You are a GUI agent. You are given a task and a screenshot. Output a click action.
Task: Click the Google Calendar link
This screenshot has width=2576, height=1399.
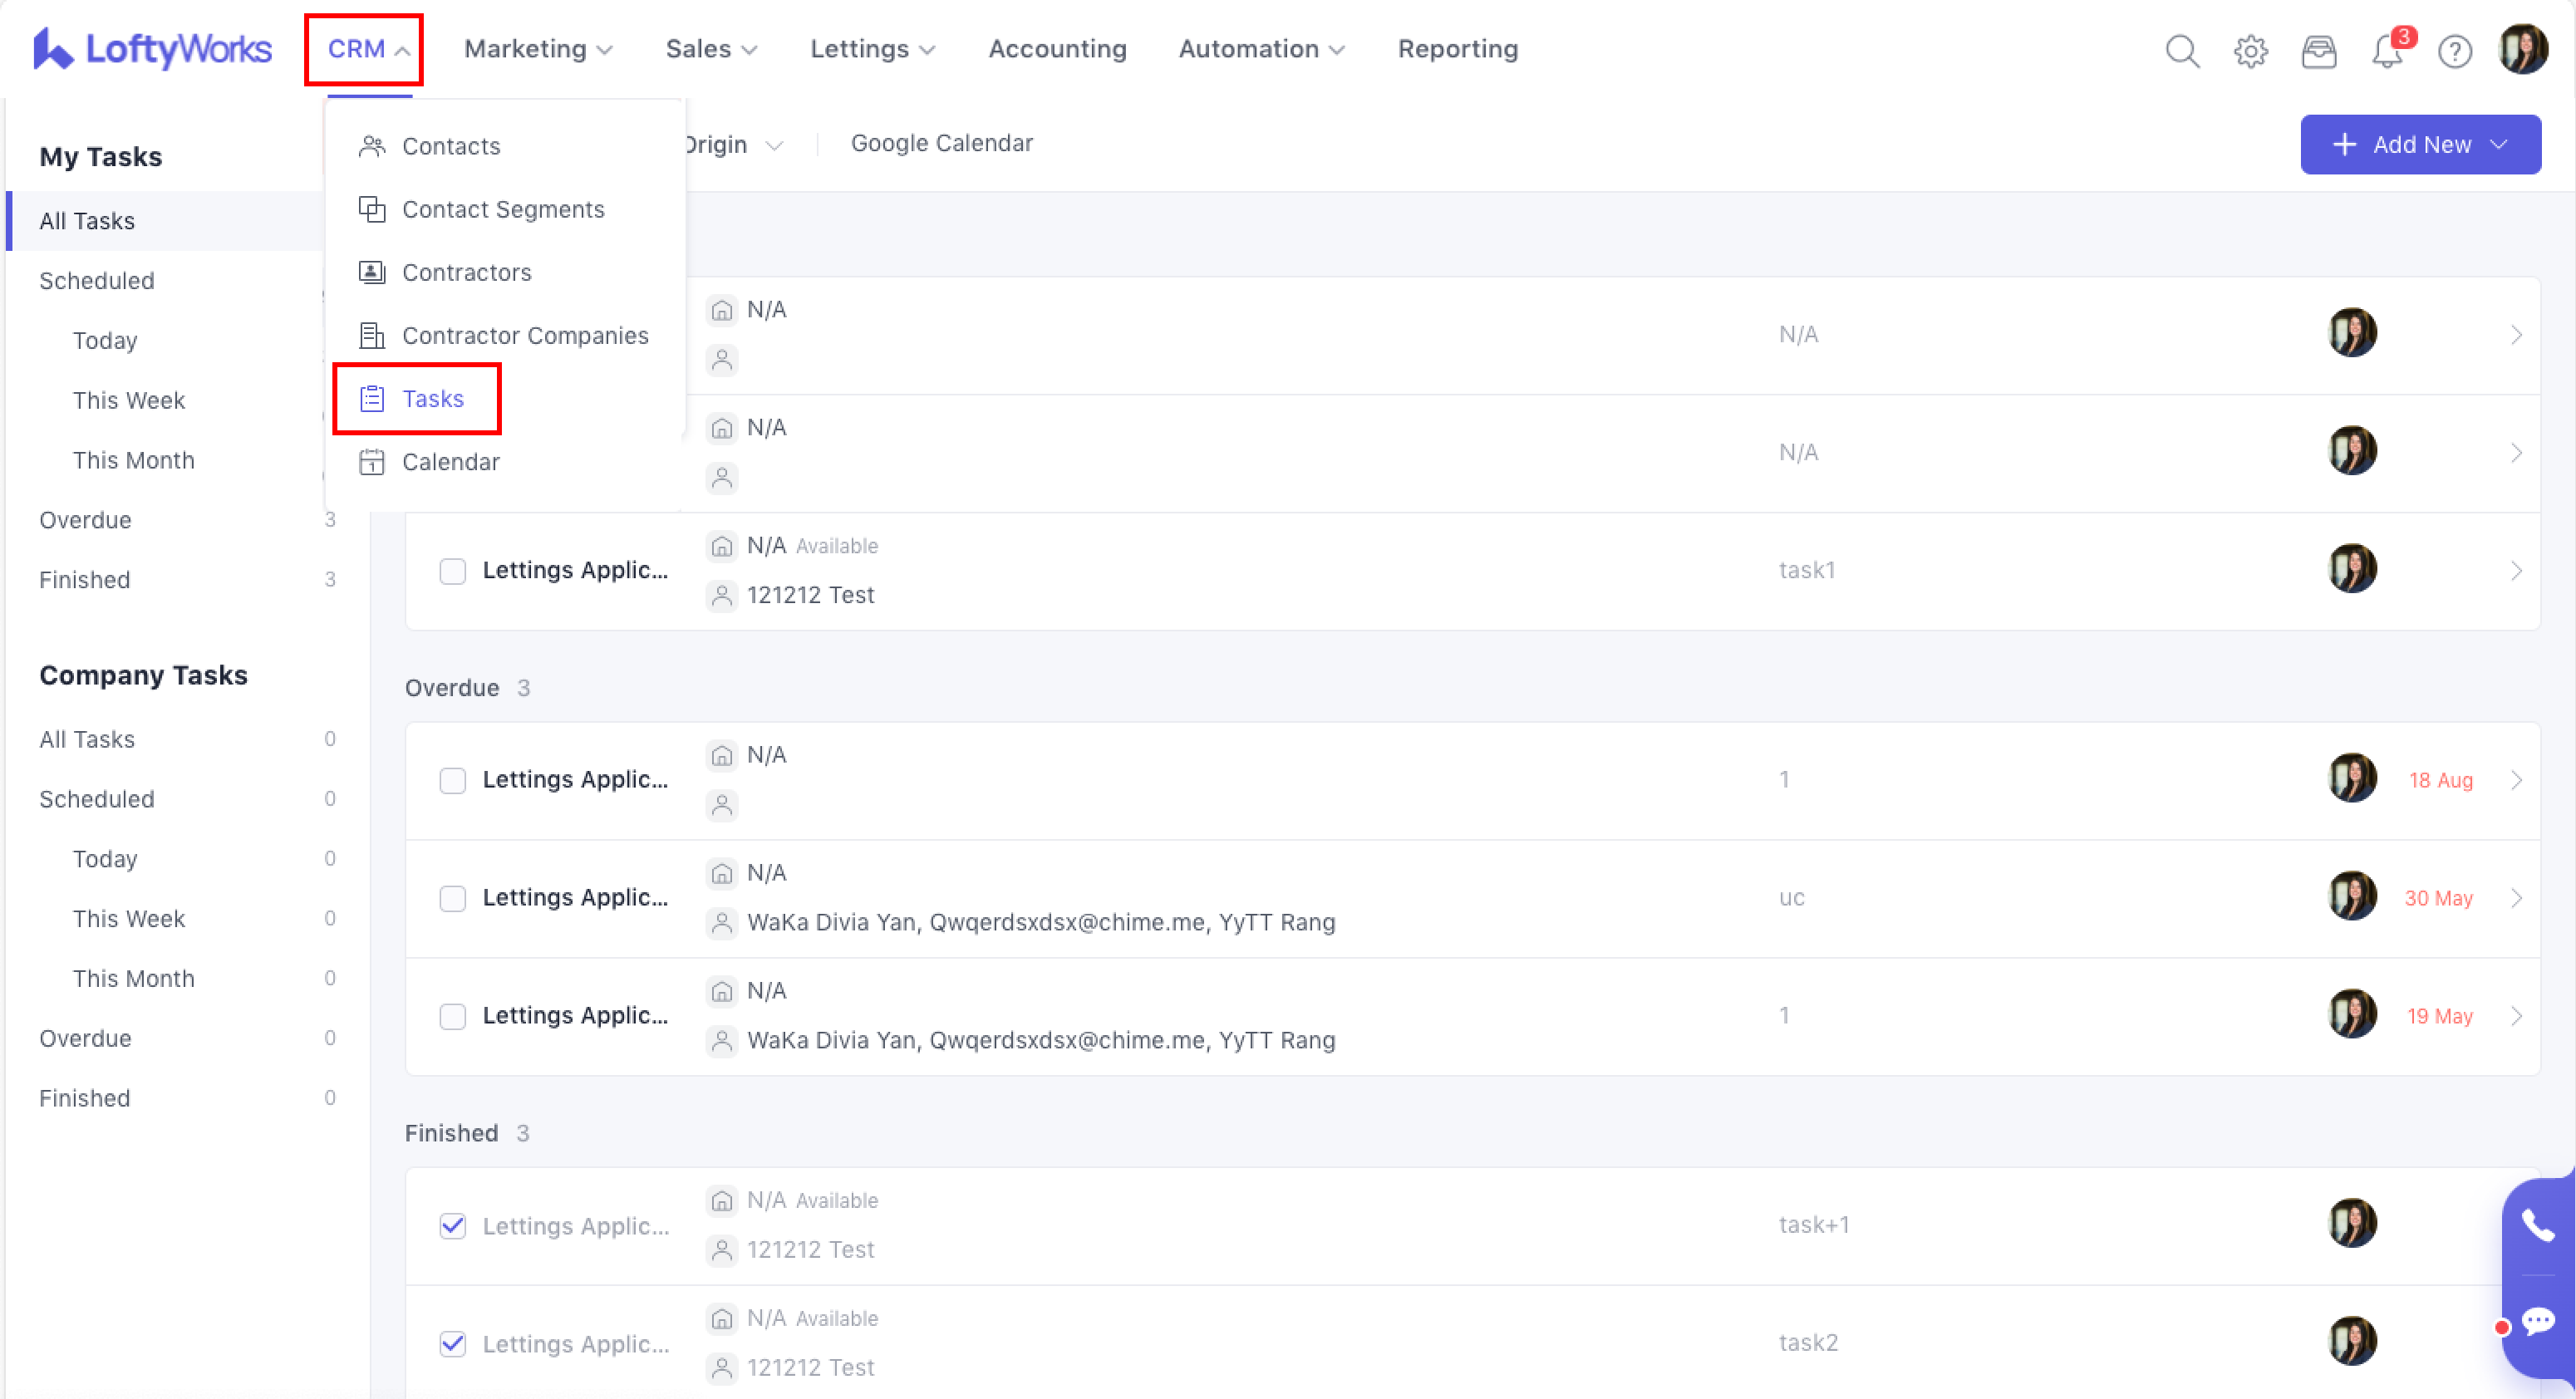coord(941,143)
